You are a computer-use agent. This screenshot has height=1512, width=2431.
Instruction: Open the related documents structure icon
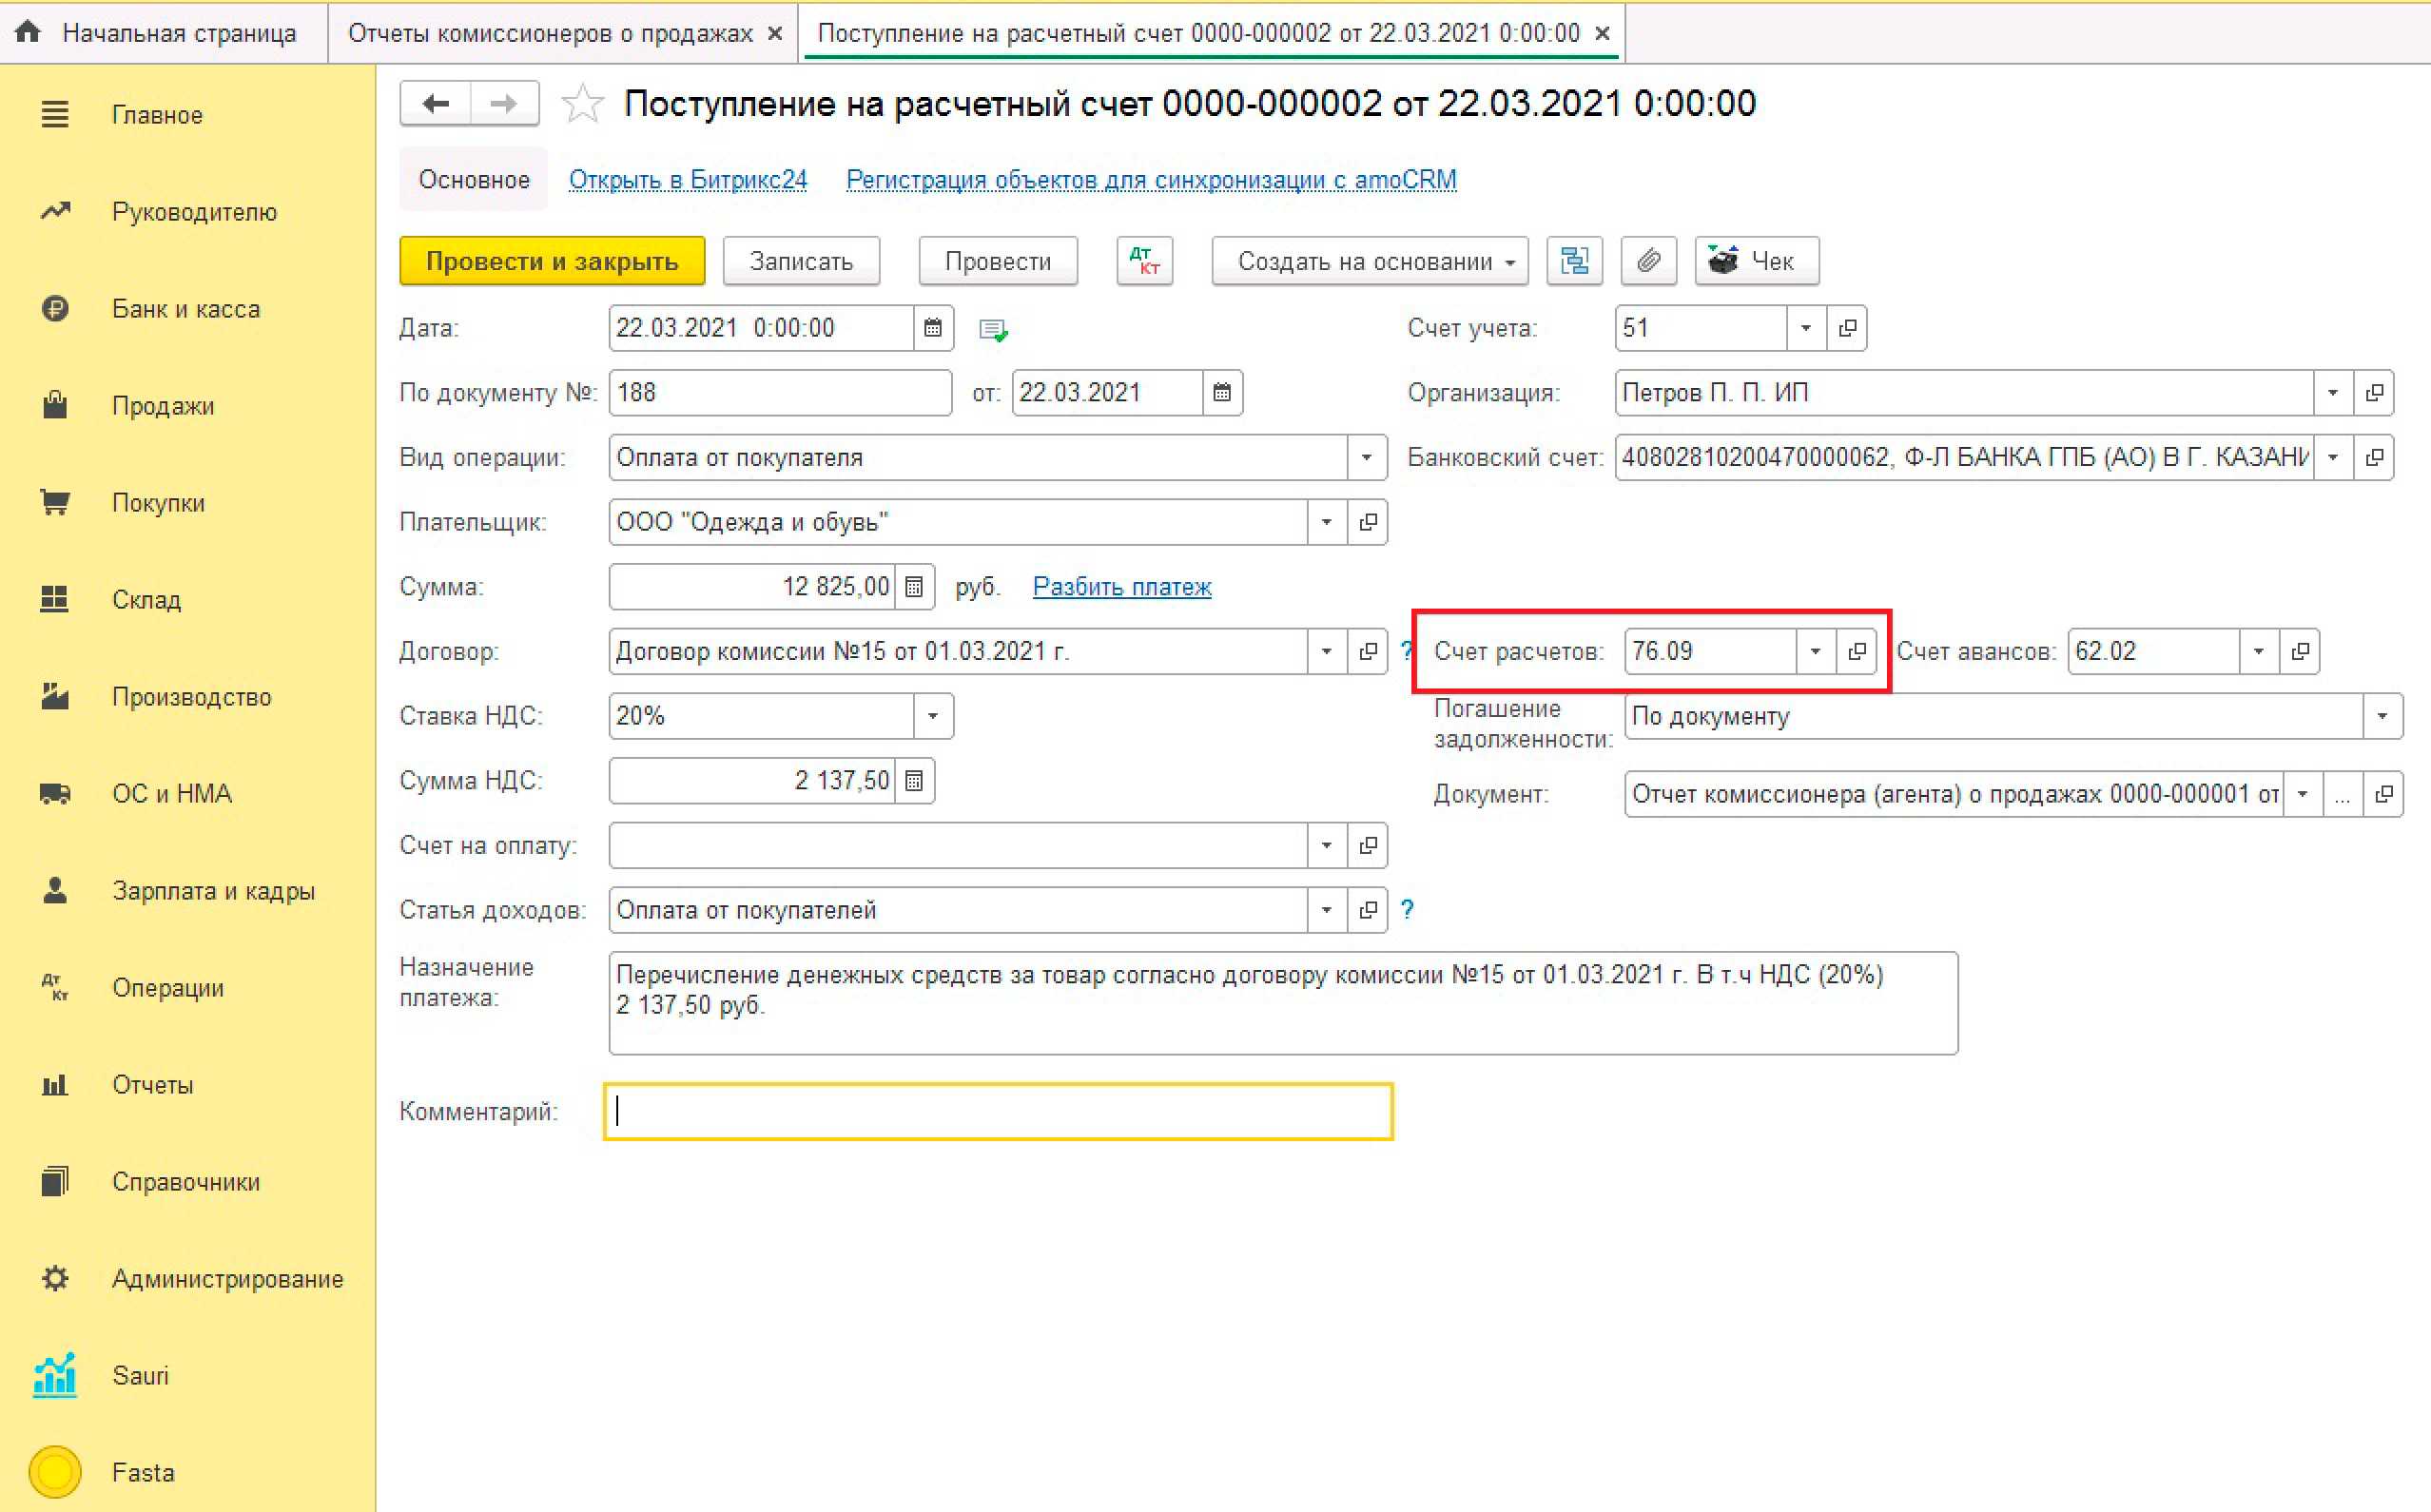coord(1575,261)
